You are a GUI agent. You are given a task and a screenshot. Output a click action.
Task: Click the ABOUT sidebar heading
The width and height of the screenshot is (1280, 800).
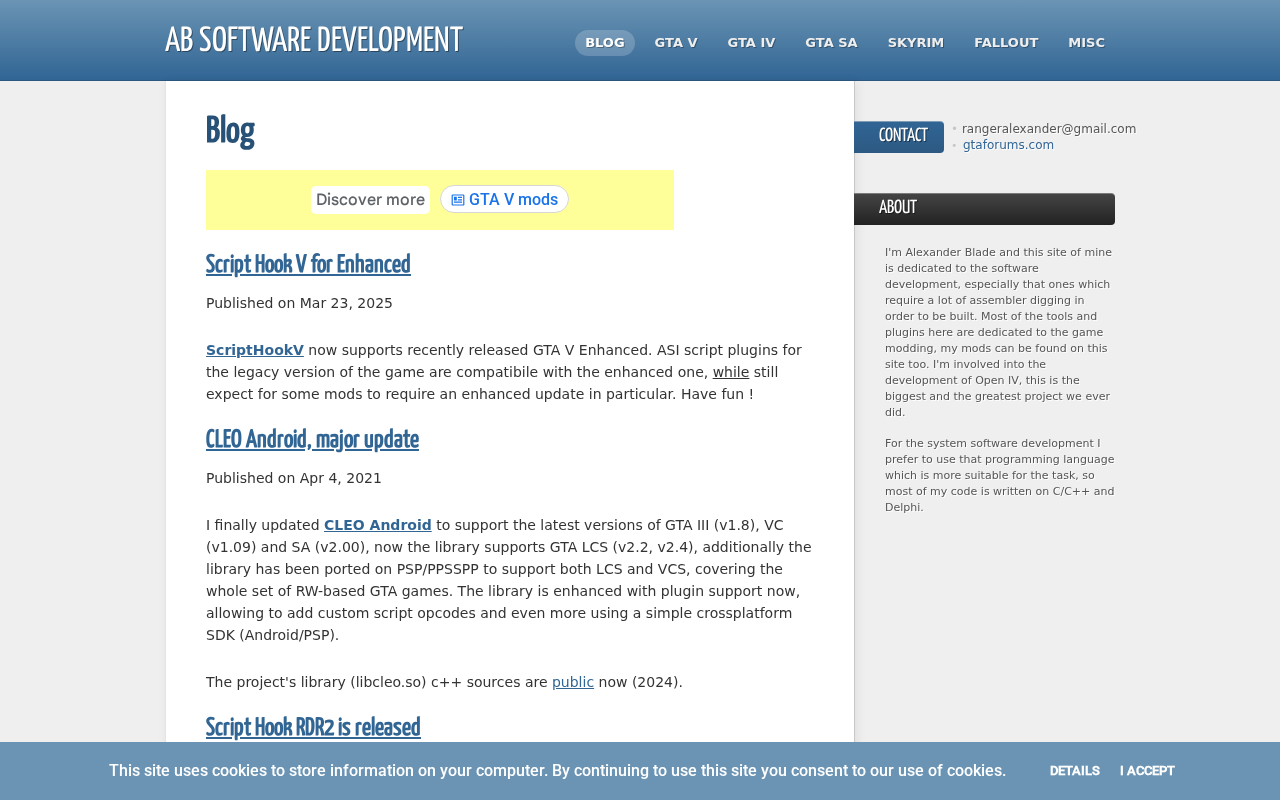point(984,208)
